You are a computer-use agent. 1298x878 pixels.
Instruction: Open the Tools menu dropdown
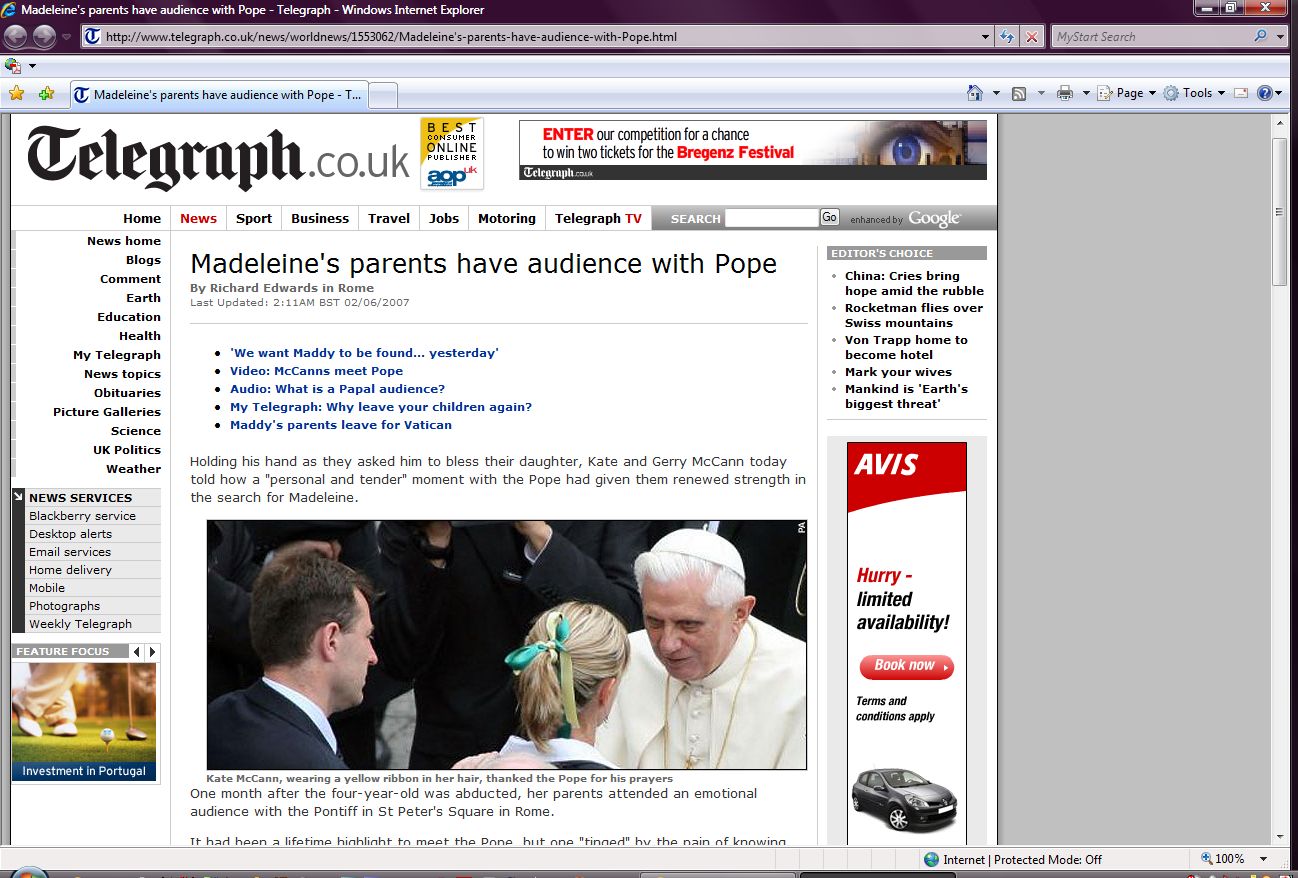(x=1196, y=93)
